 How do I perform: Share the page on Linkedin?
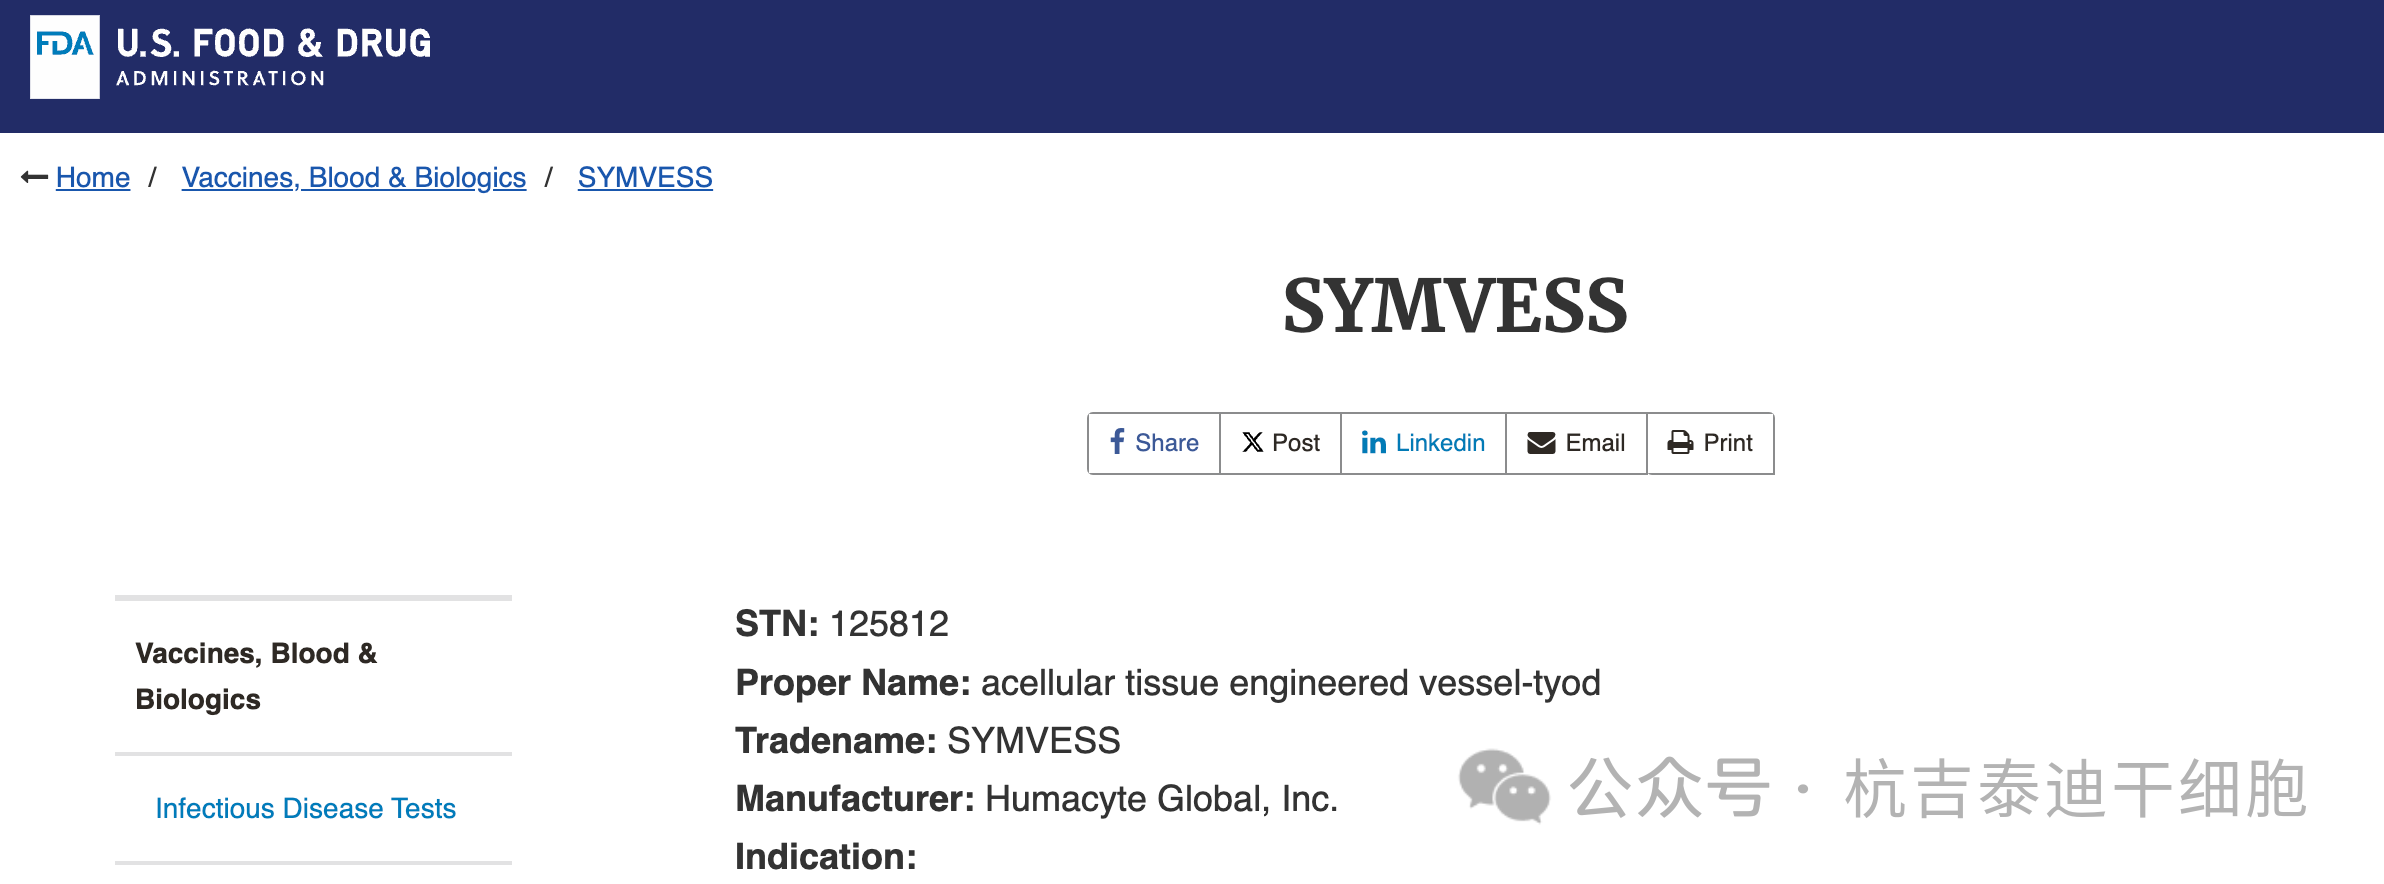coord(1422,443)
